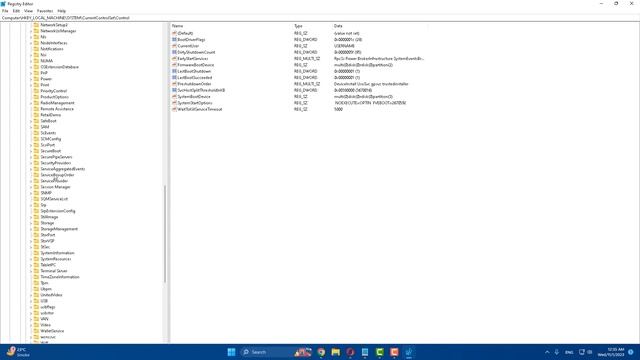The height and width of the screenshot is (360, 640).
Task: Click the tree pane vertical scrollbar
Action: pyautogui.click(x=165, y=234)
